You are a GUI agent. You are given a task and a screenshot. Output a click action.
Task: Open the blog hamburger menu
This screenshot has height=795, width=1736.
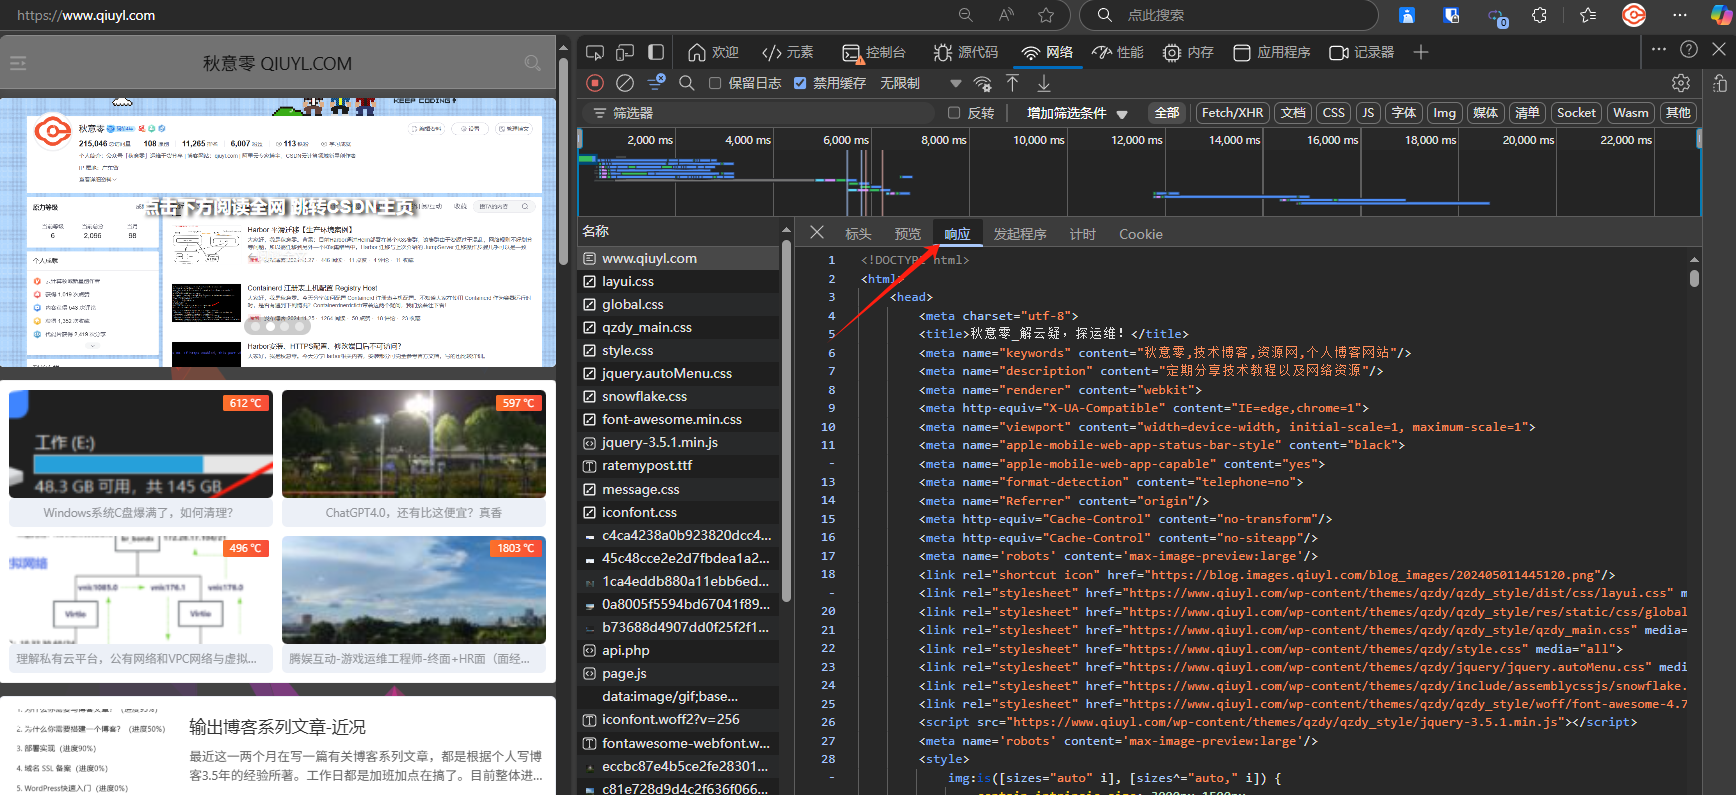tap(18, 63)
